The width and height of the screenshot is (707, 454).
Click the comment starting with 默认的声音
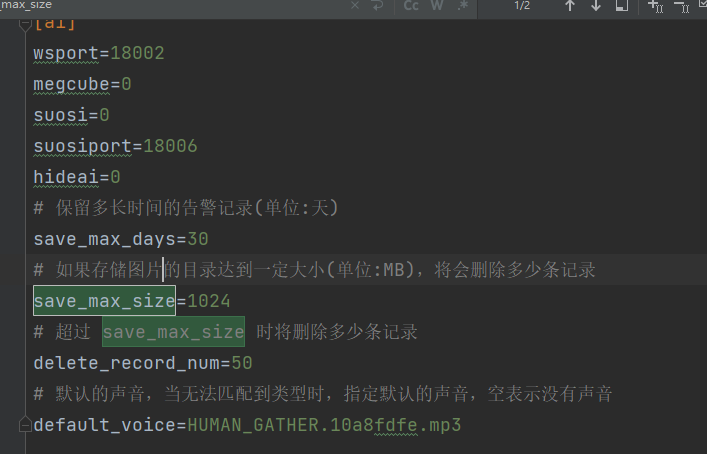click(323, 394)
